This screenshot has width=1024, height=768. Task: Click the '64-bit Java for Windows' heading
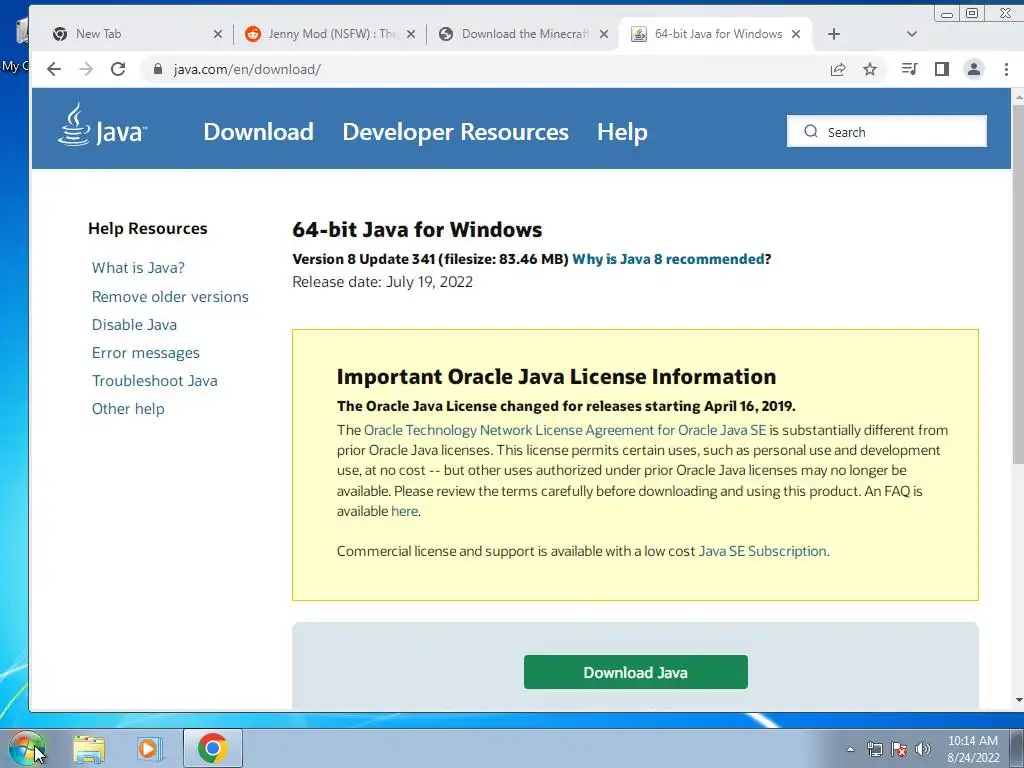pos(417,230)
